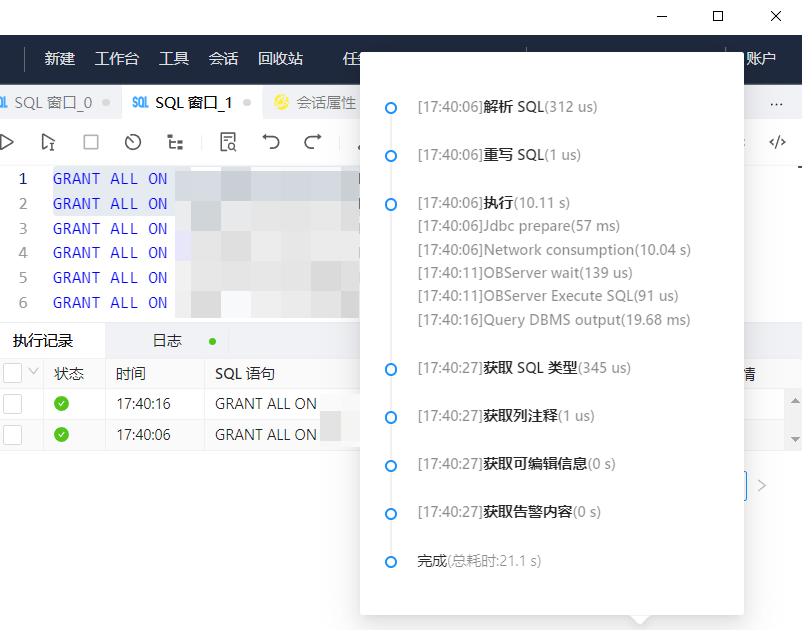Click green success icon for 17:40:06 row
Viewport: 802px width, 630px height.
tap(61, 435)
